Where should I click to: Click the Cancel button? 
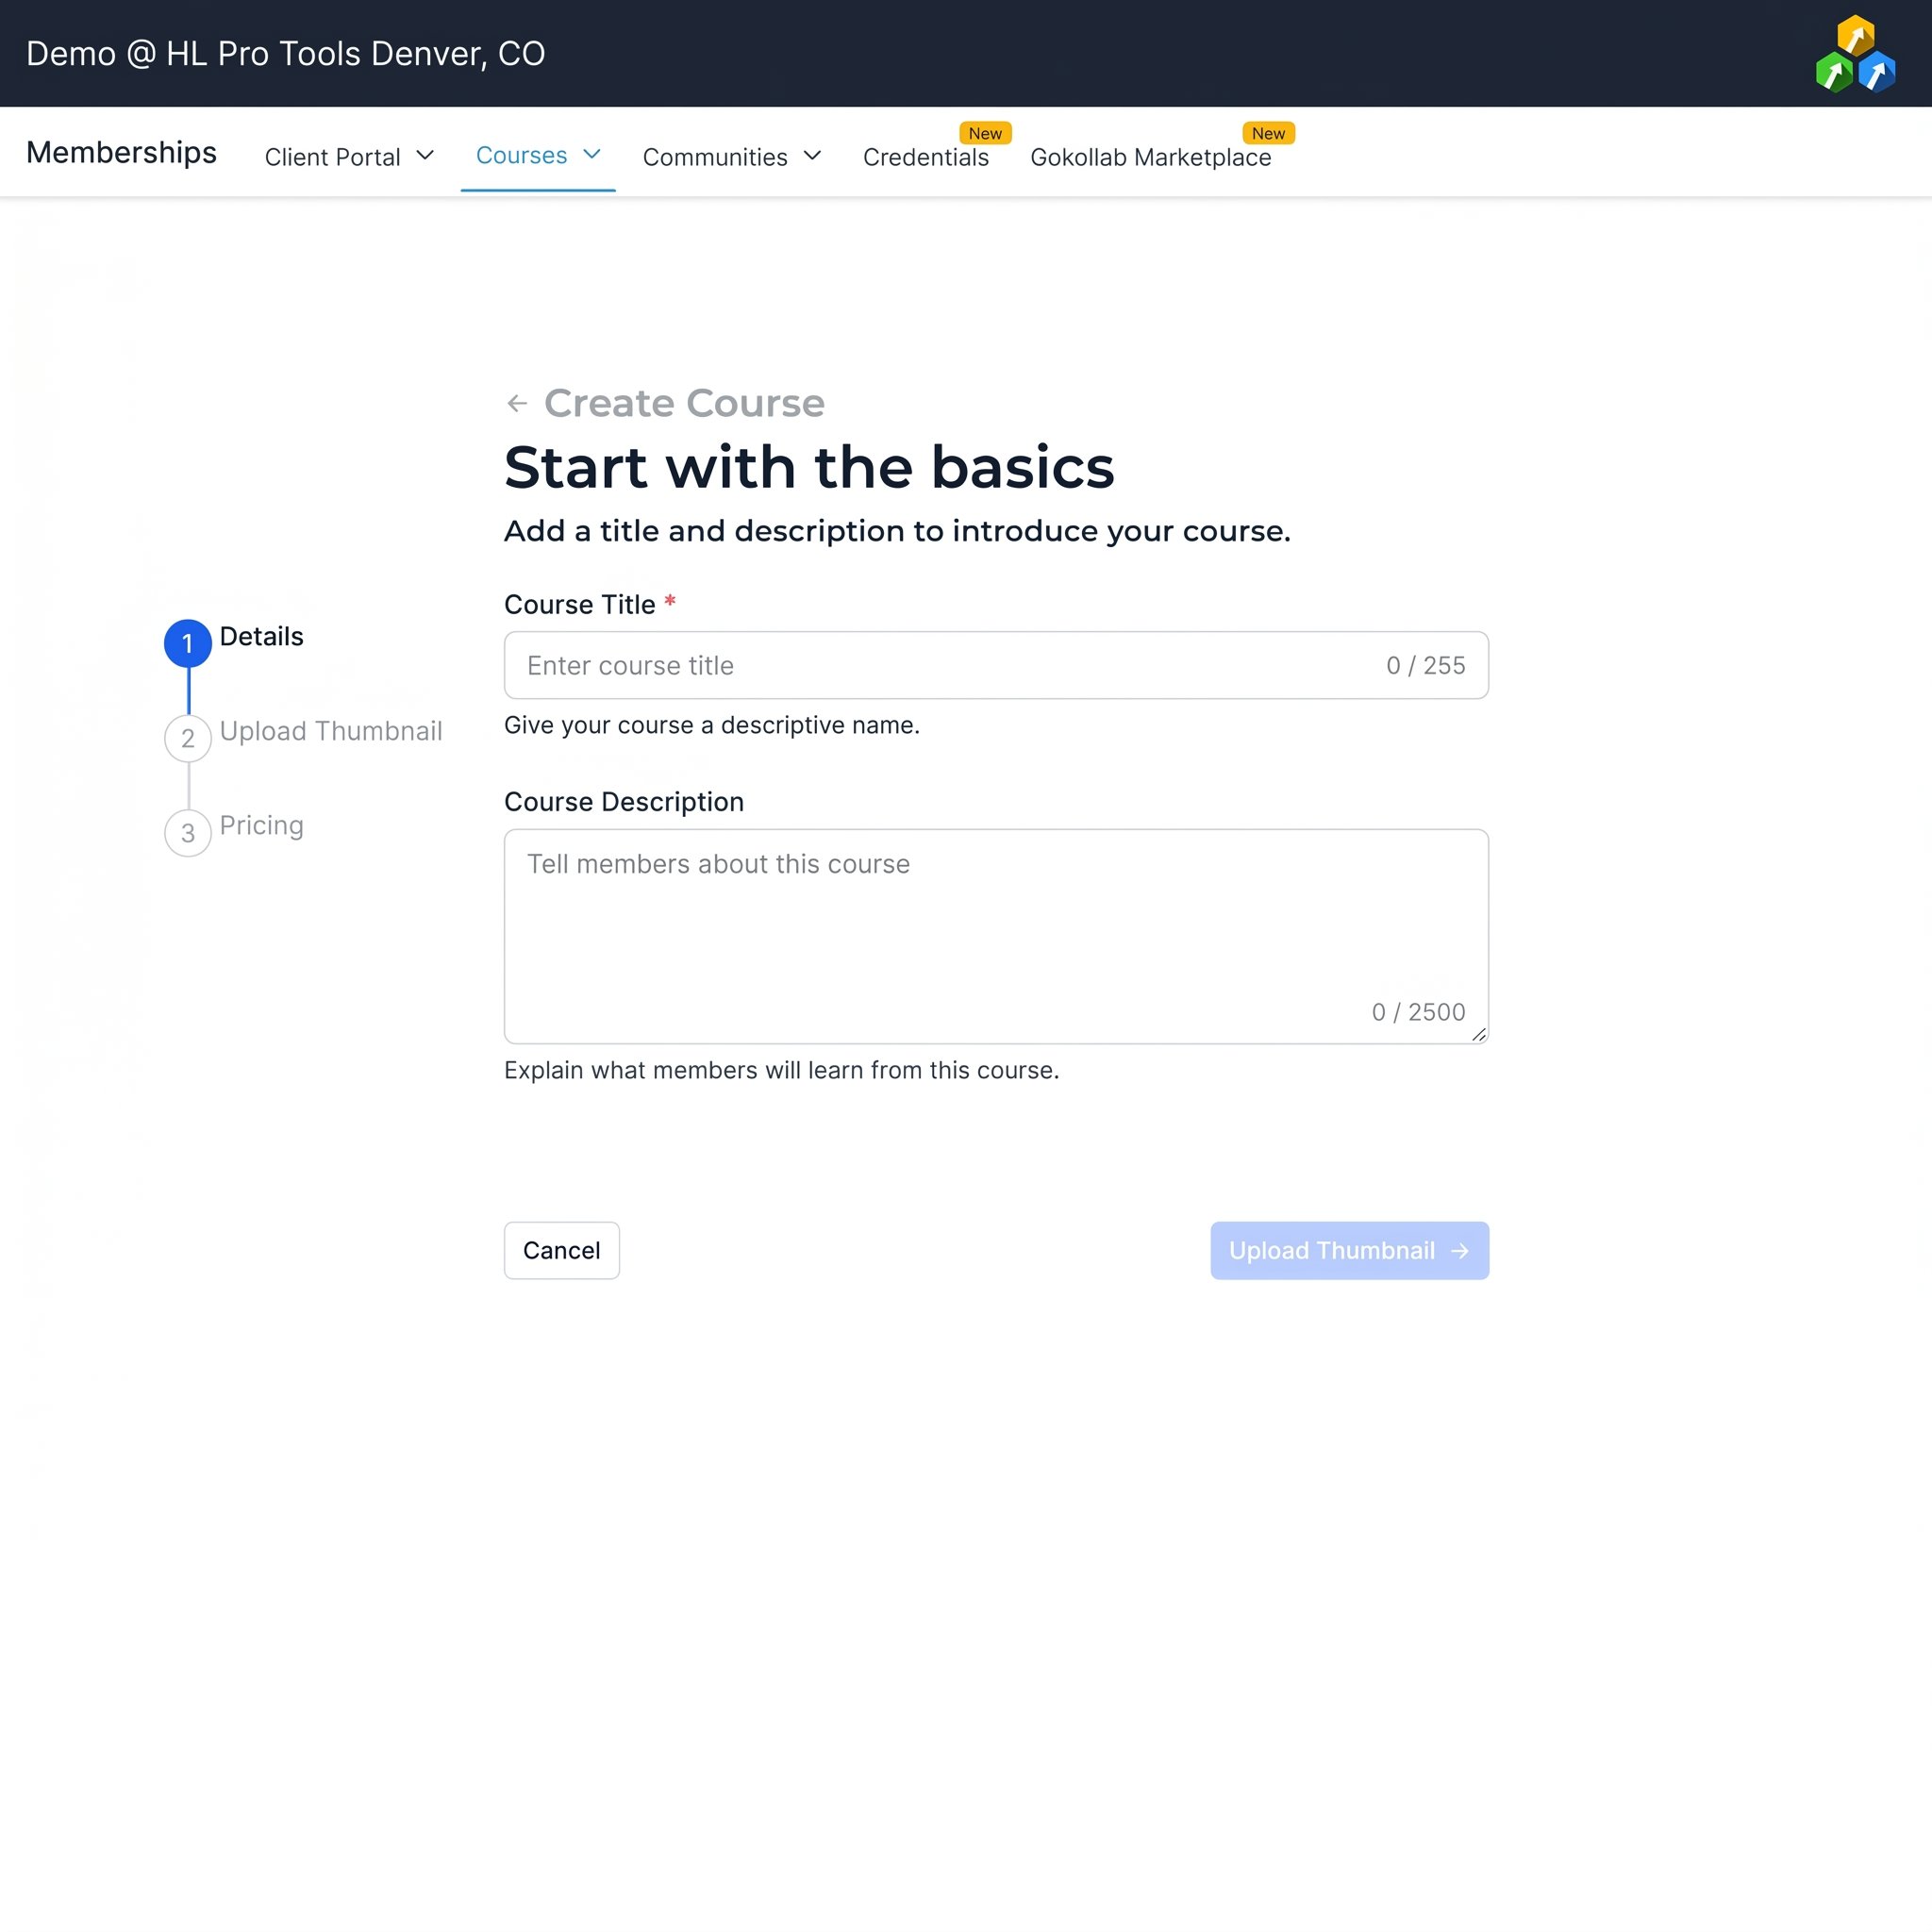[562, 1250]
